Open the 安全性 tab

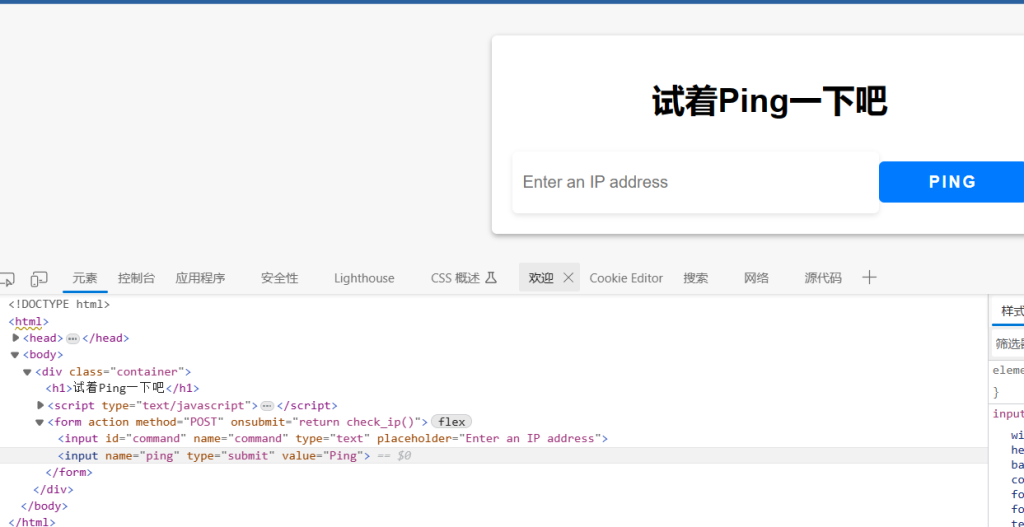pos(280,278)
